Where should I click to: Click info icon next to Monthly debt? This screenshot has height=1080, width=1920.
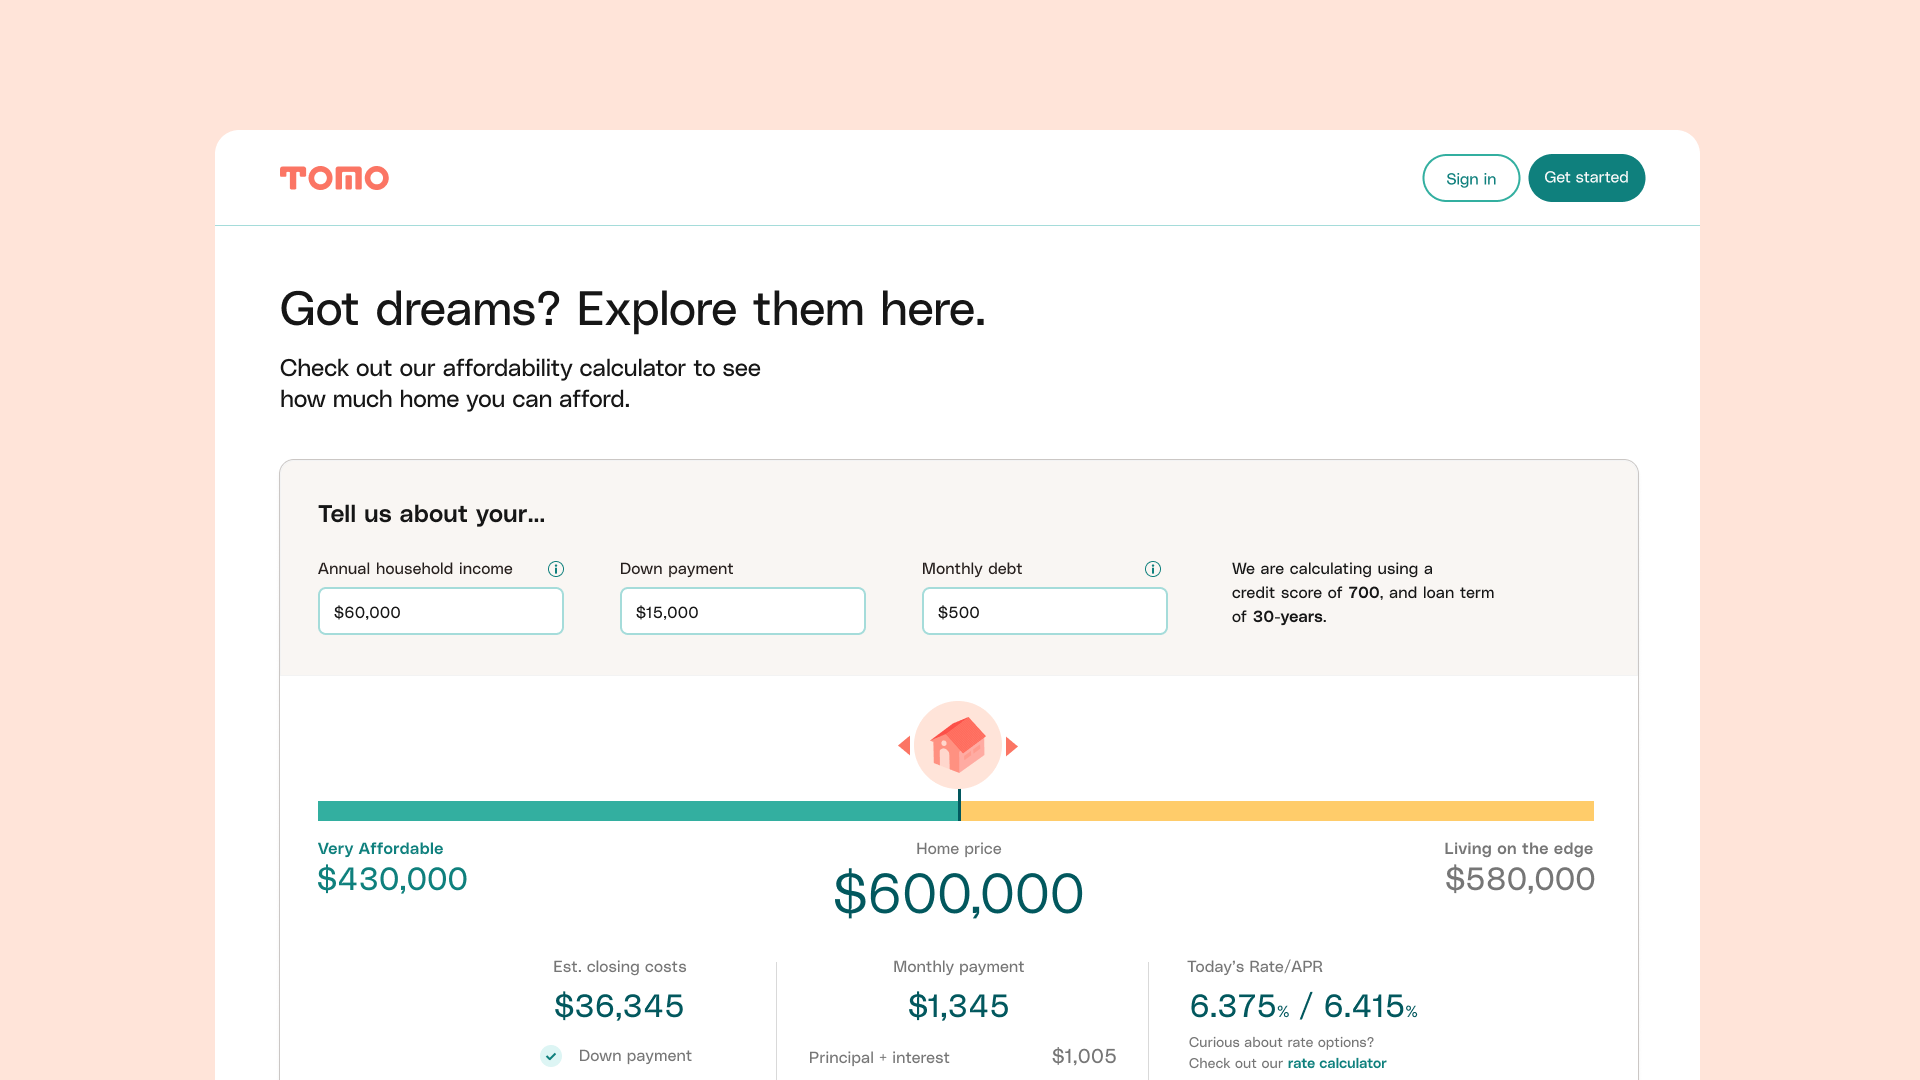point(1153,569)
